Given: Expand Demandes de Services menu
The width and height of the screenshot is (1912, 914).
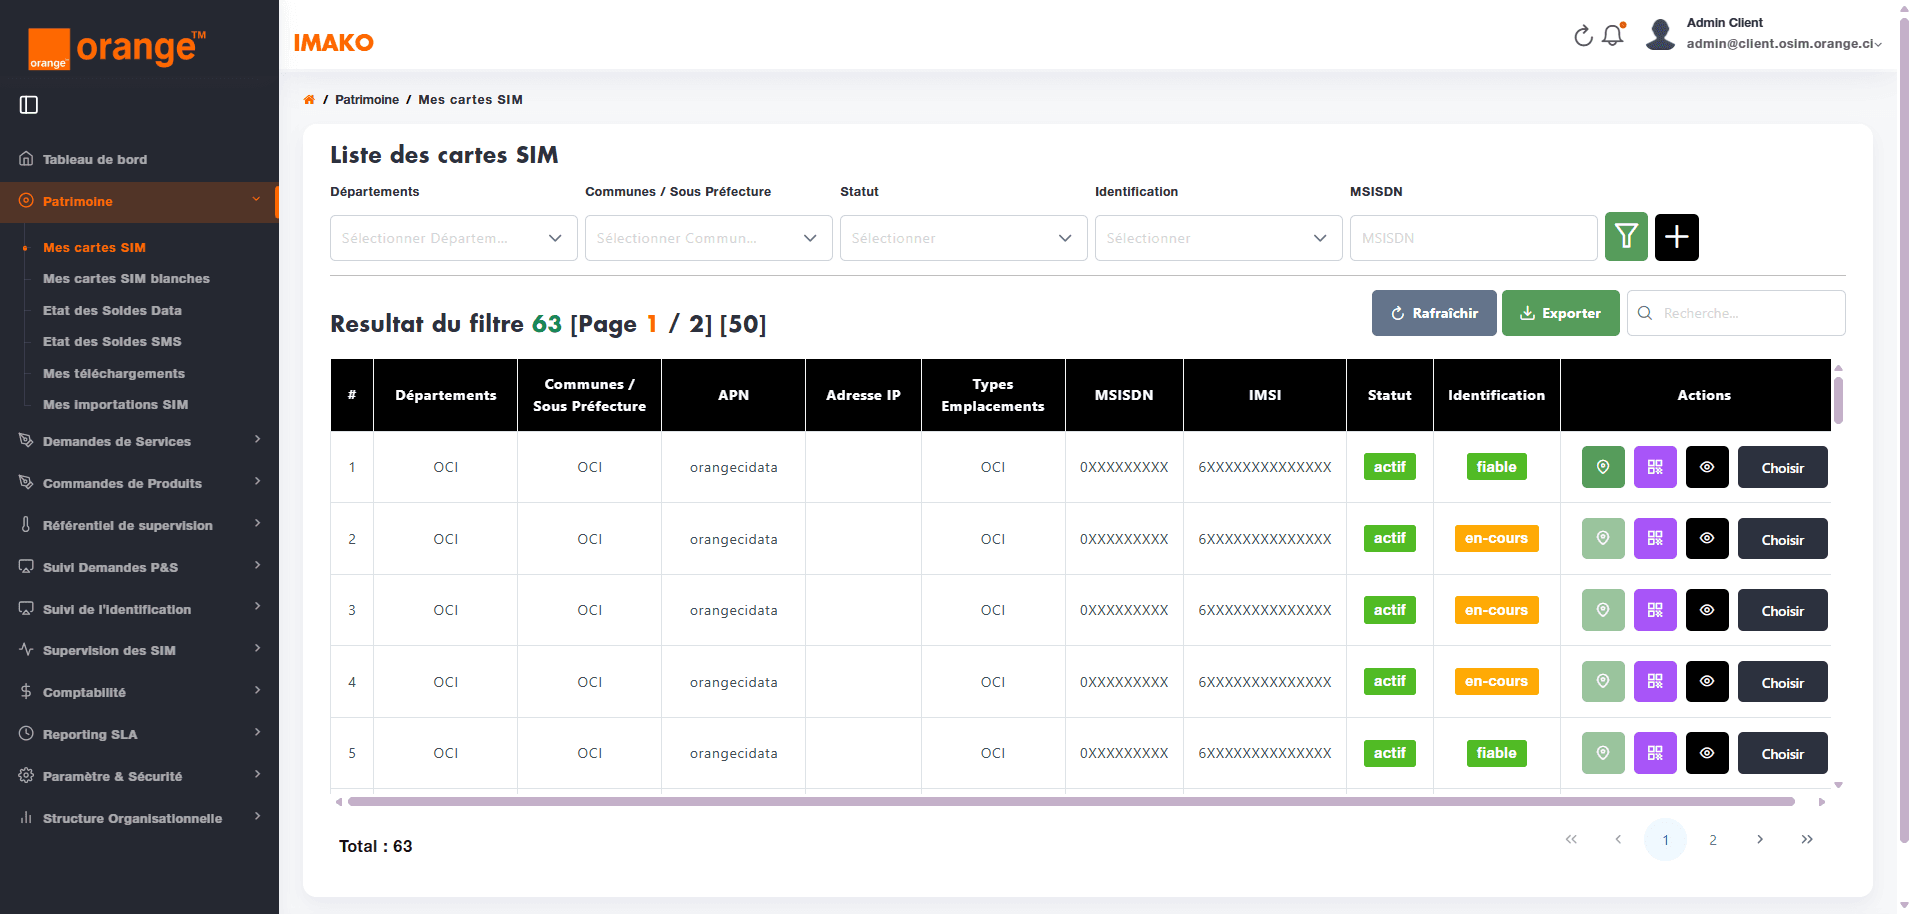Looking at the screenshot, I should point(139,441).
